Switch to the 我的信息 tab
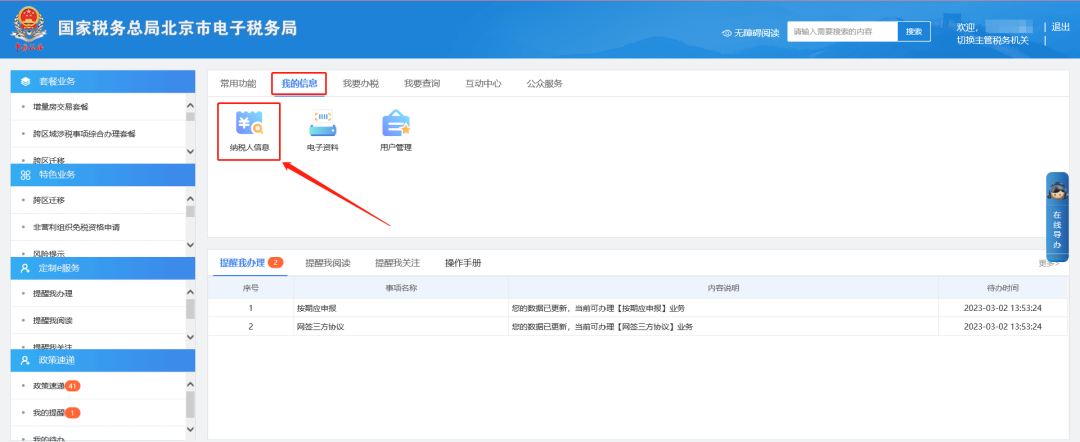The image size is (1080, 442). (299, 83)
